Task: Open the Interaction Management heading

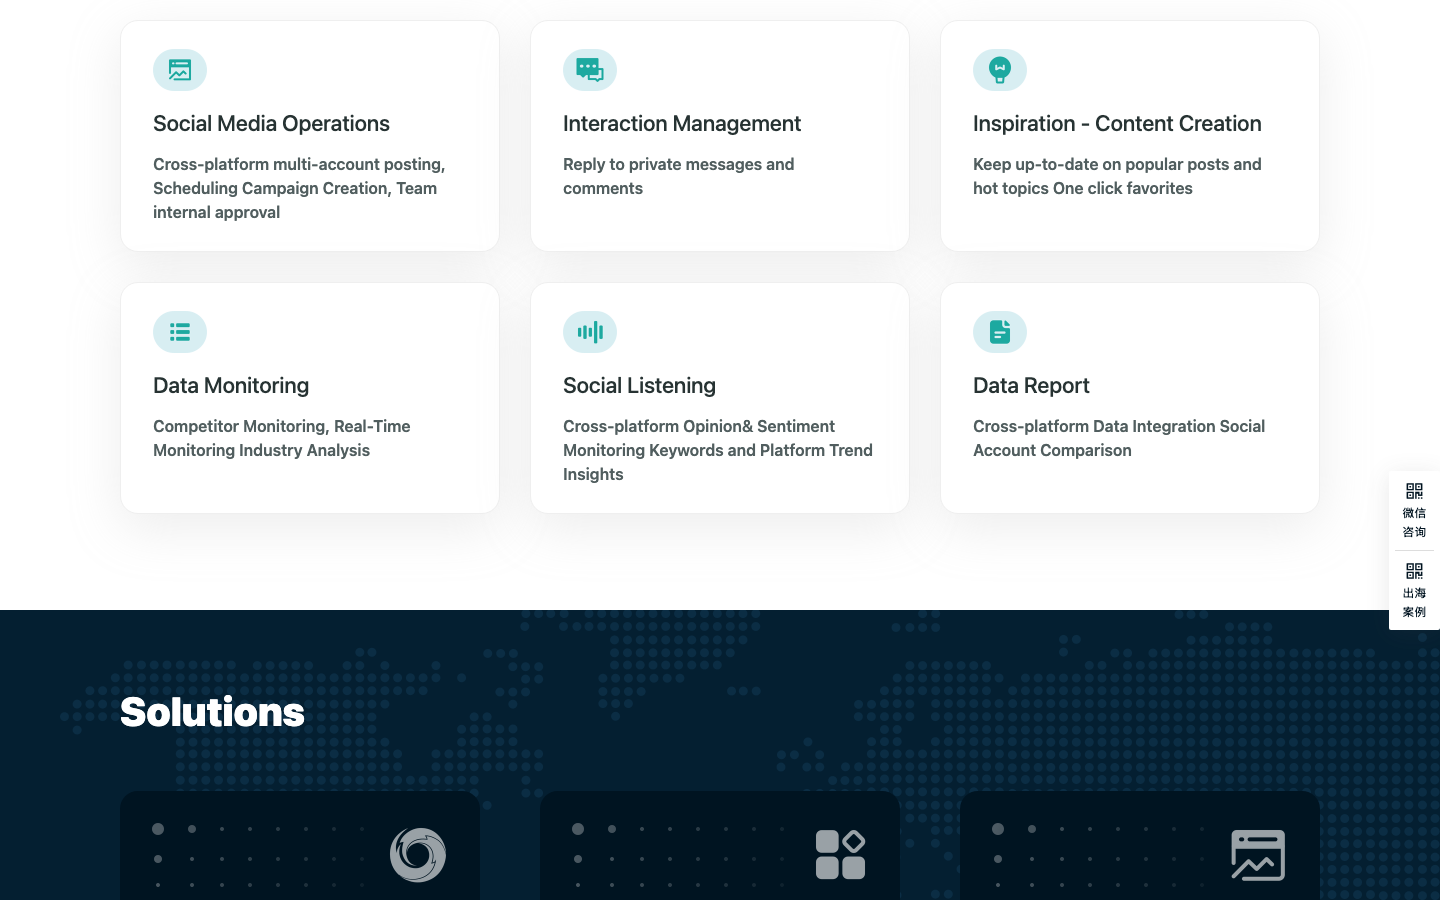Action: tap(682, 124)
